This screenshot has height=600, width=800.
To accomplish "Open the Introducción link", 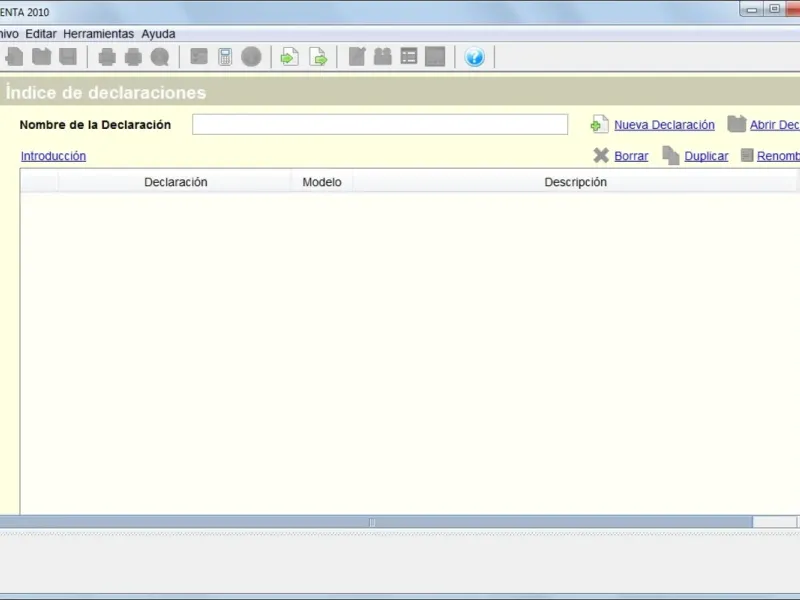I will pos(53,156).
